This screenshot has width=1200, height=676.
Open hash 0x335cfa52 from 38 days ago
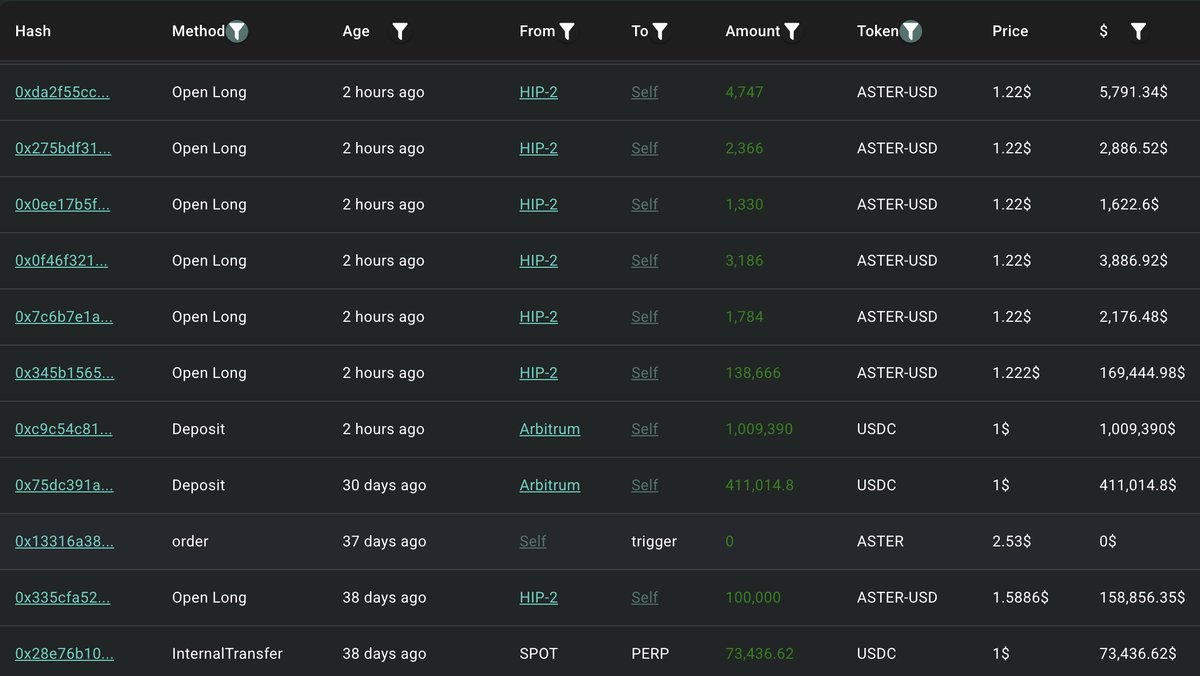[x=62, y=598]
